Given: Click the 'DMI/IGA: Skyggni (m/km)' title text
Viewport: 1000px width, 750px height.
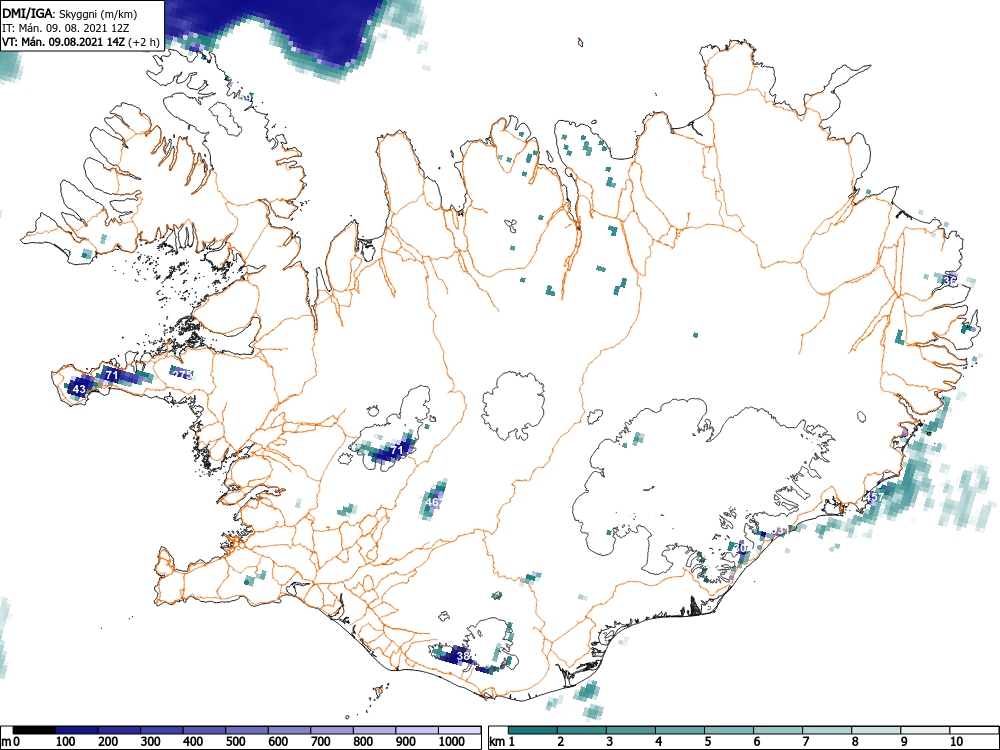Looking at the screenshot, I should pyautogui.click(x=70, y=14).
